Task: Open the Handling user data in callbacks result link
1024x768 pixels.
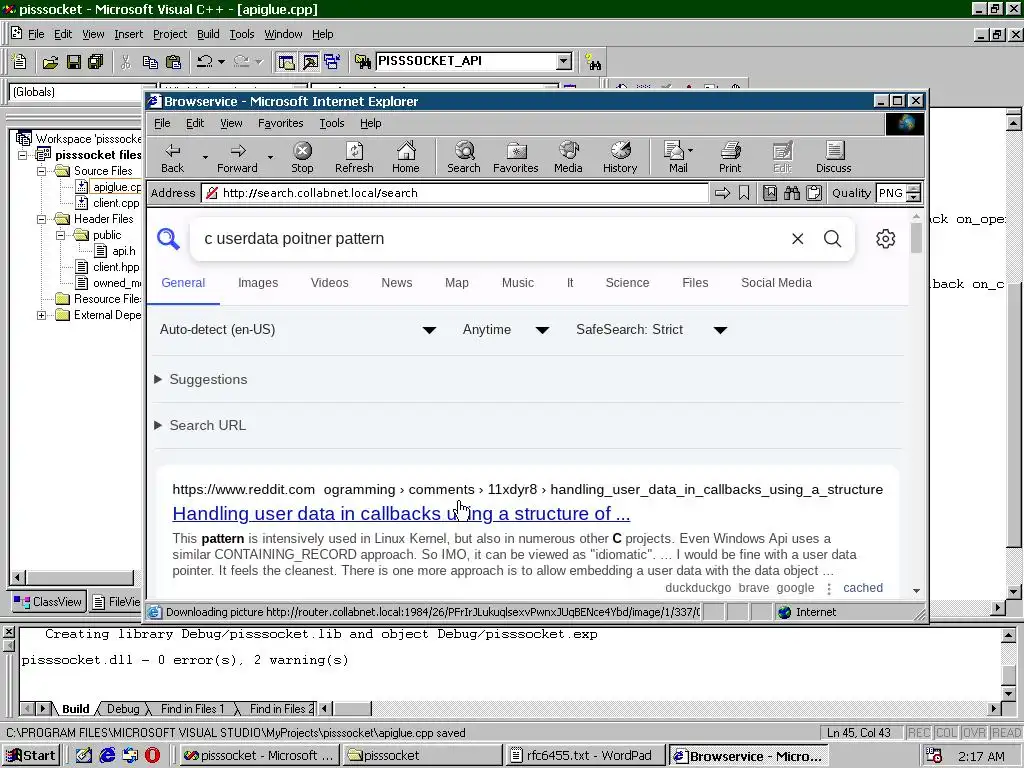Action: [x=401, y=514]
